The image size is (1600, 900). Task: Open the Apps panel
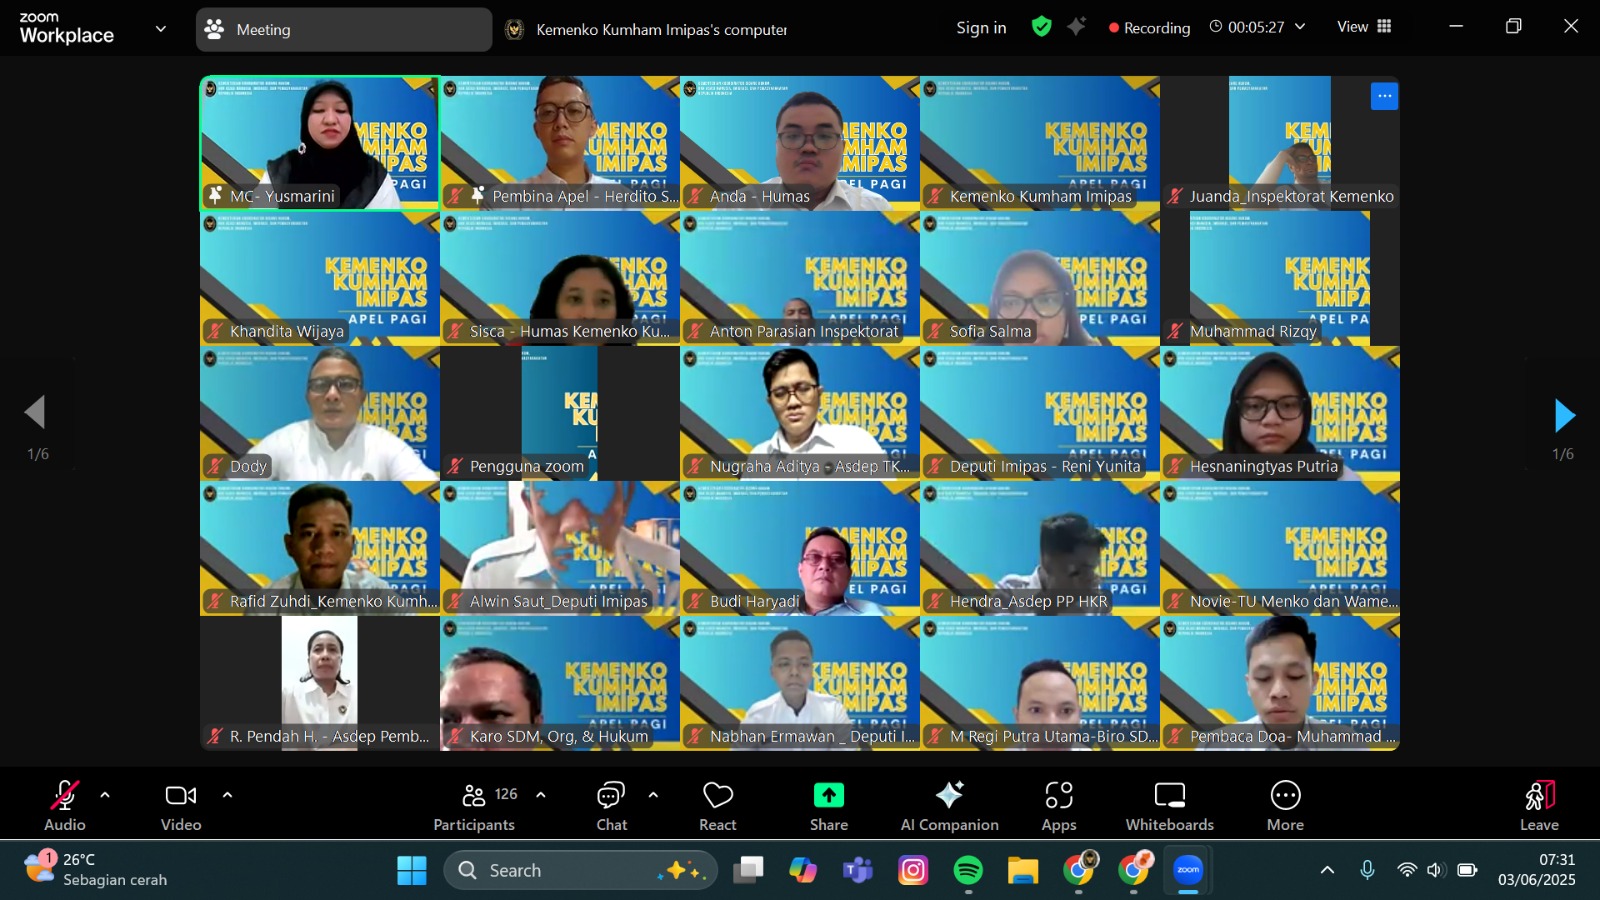1058,805
